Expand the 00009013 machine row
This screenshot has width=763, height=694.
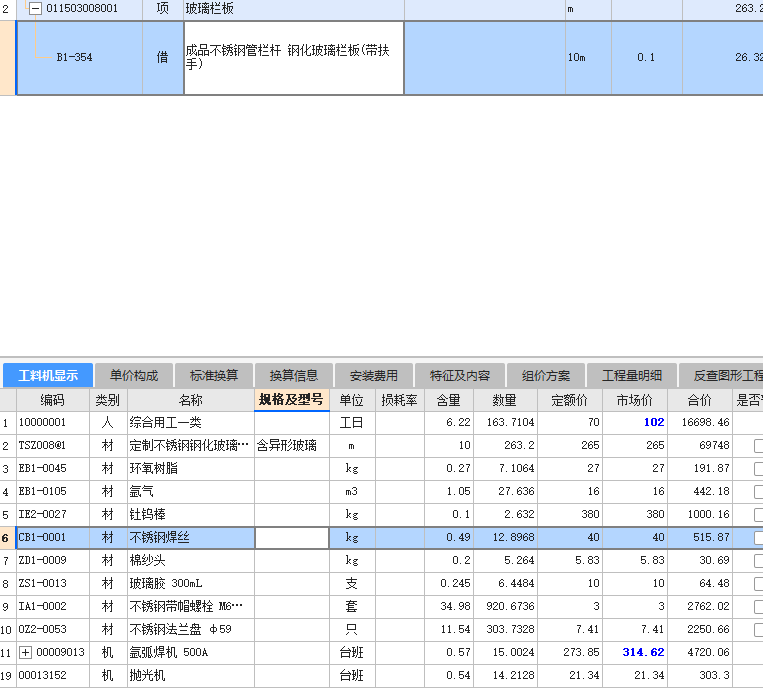[25, 652]
